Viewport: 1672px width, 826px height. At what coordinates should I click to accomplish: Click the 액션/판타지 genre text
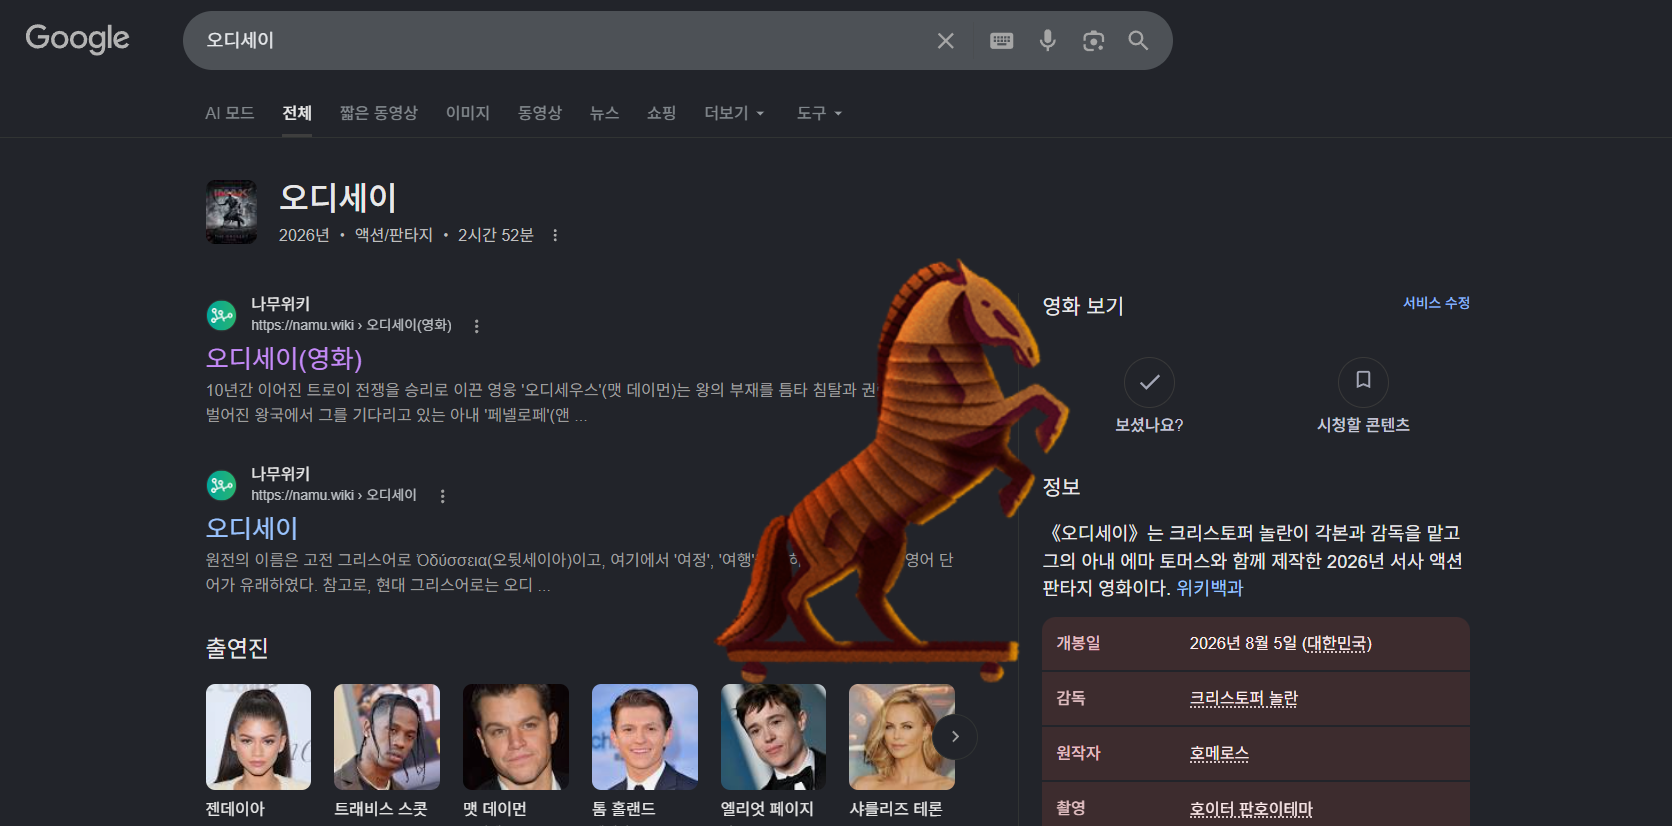(394, 235)
